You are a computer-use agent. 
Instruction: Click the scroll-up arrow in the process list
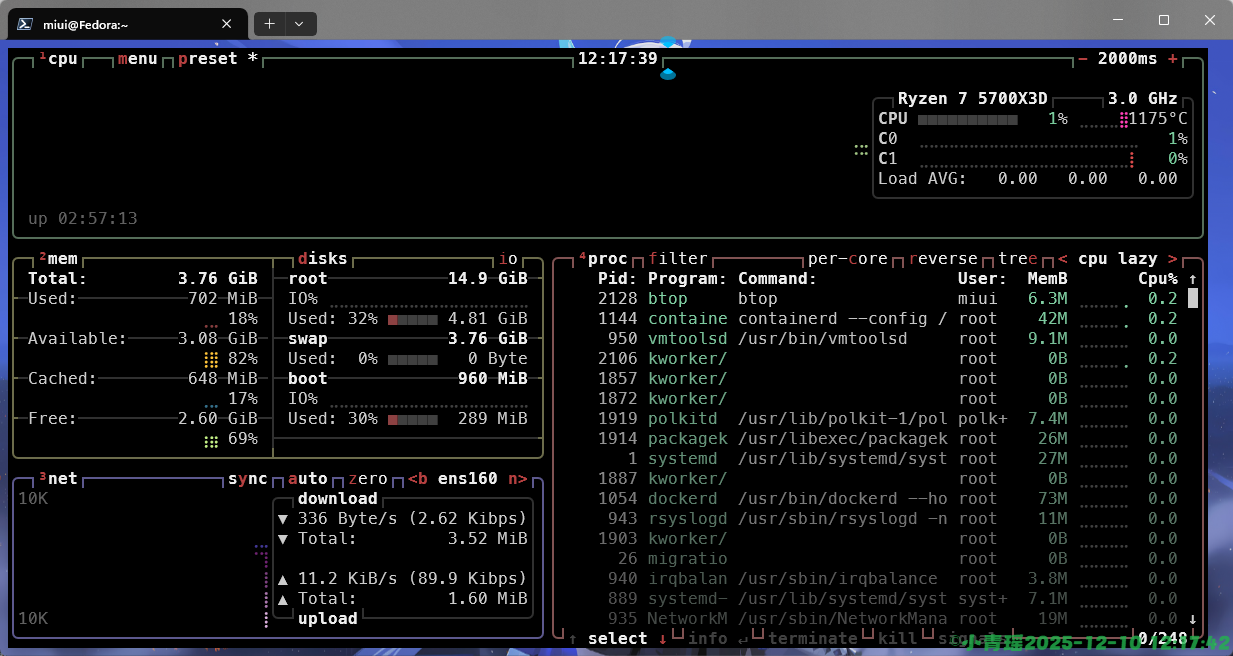point(1192,279)
